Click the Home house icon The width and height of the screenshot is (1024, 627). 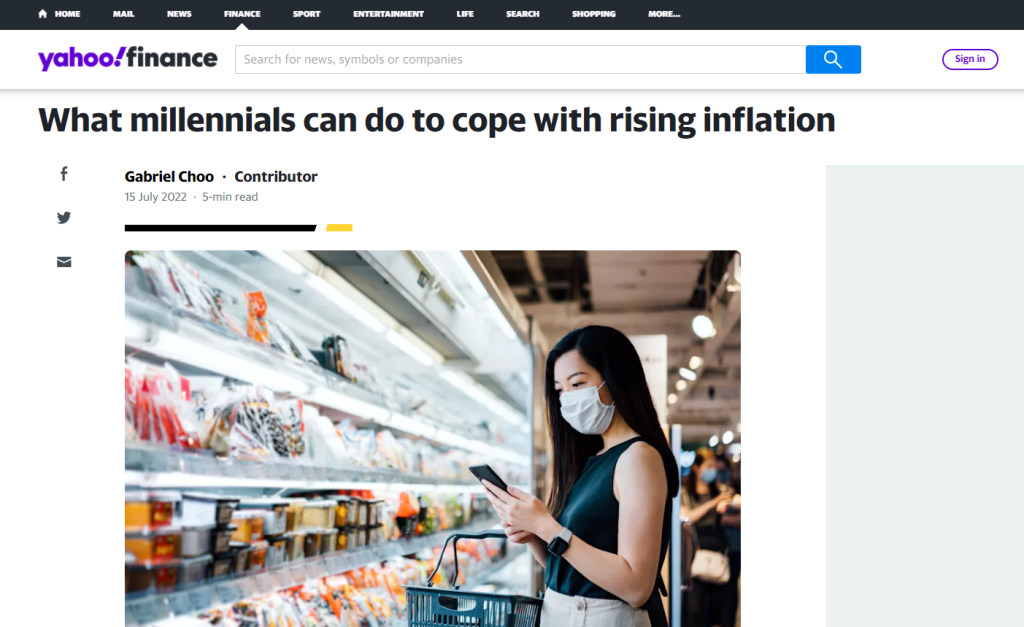tap(42, 14)
